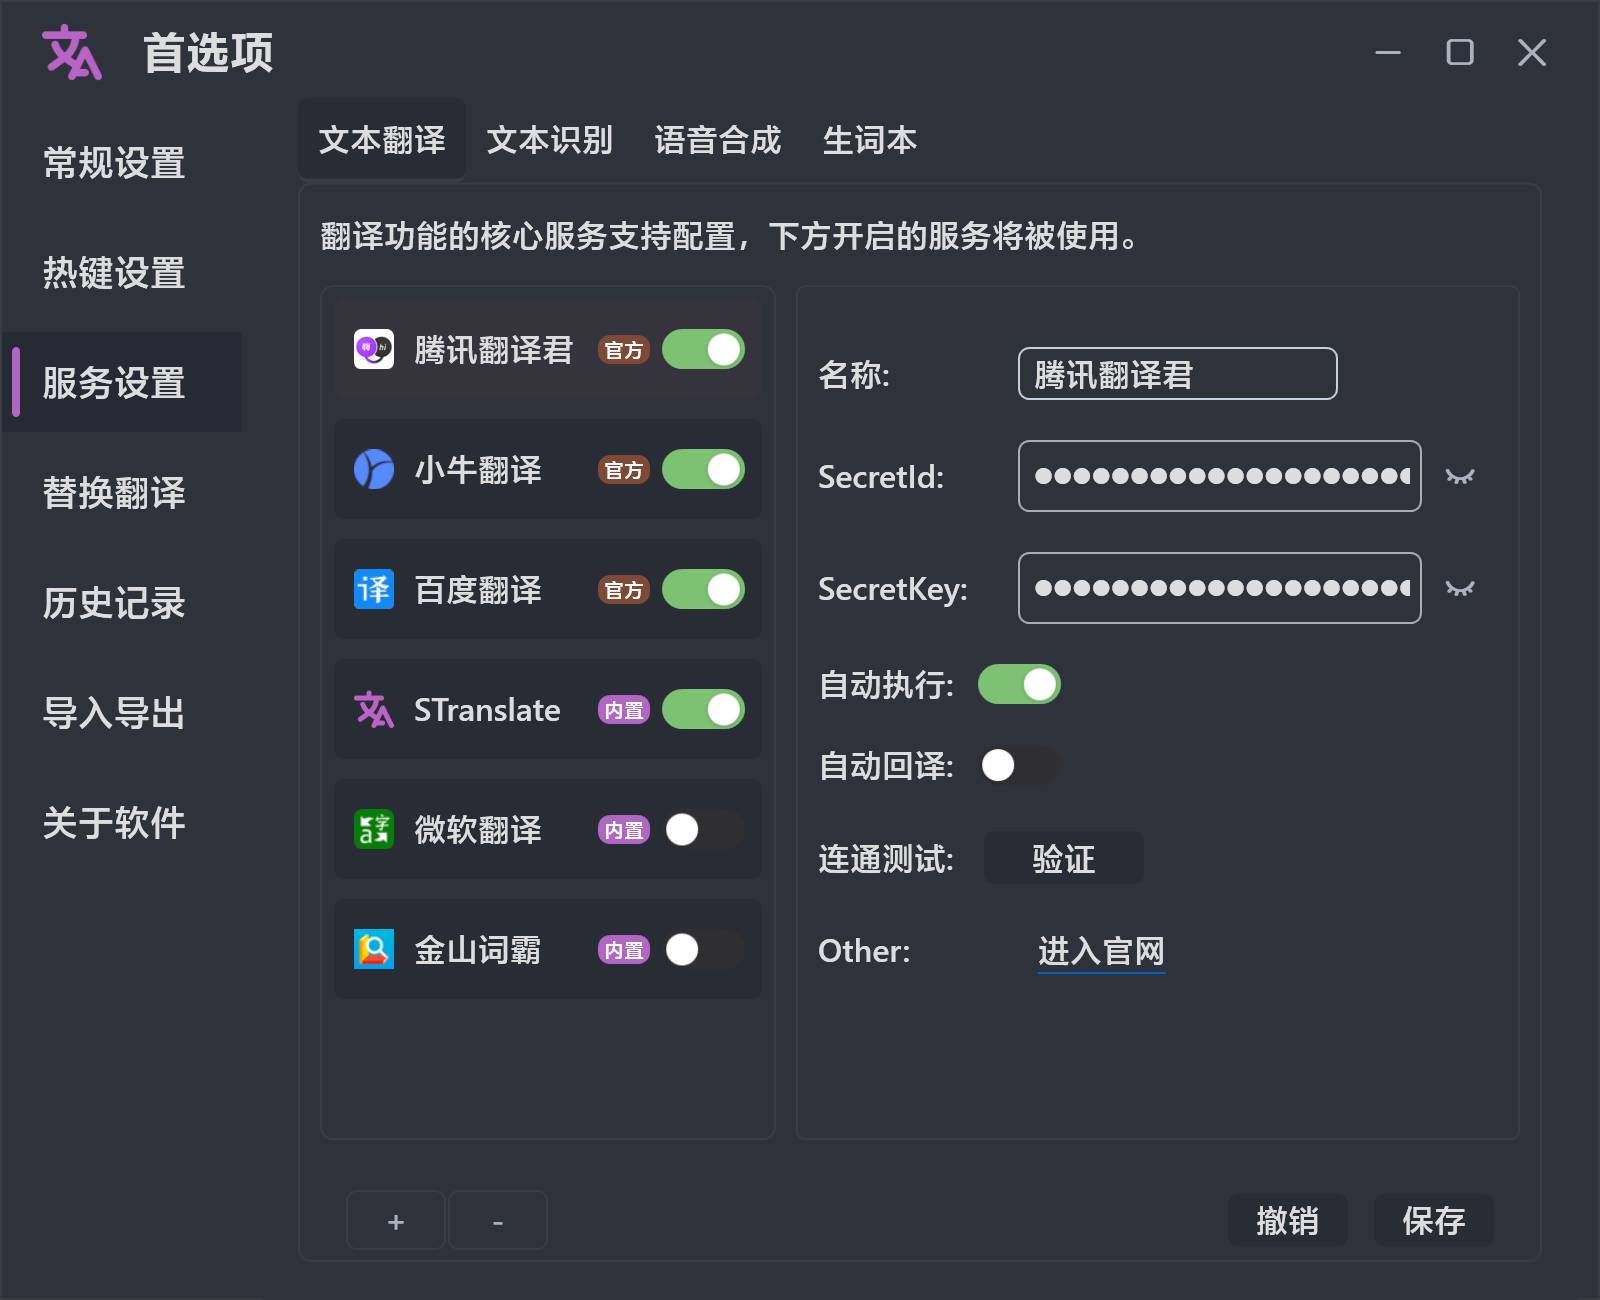Click the Baidu Translate (百度翻译) icon
The width and height of the screenshot is (1600, 1300).
pyautogui.click(x=374, y=589)
